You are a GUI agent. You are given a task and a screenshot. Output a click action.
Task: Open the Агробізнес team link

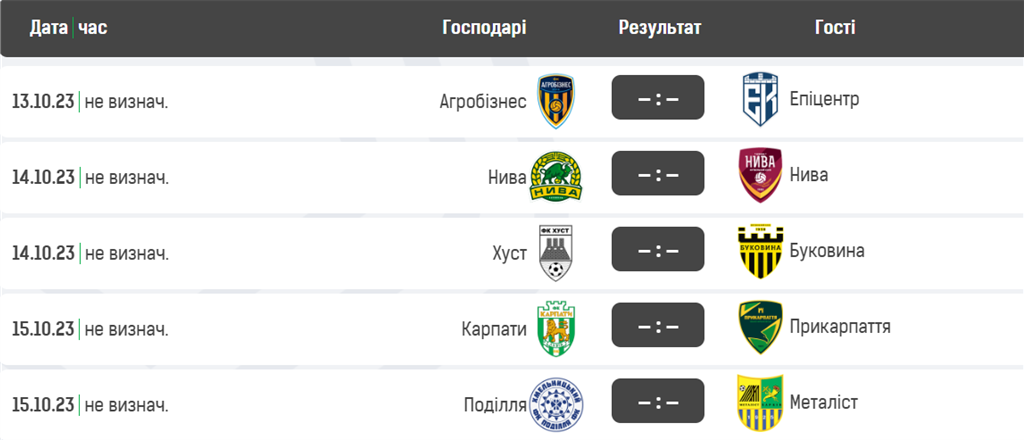point(483,101)
